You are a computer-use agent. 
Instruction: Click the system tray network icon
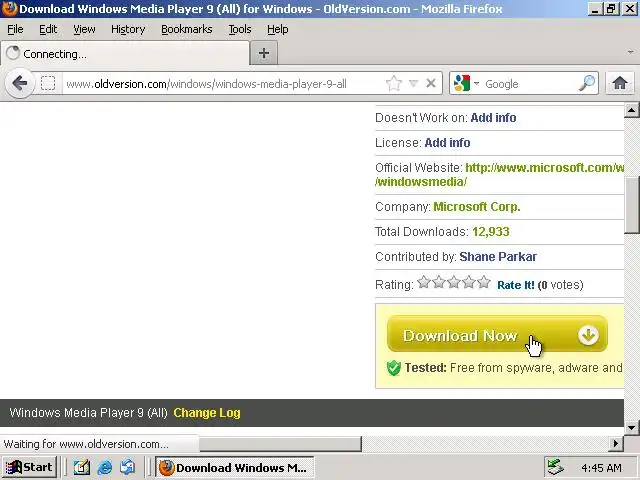556,467
